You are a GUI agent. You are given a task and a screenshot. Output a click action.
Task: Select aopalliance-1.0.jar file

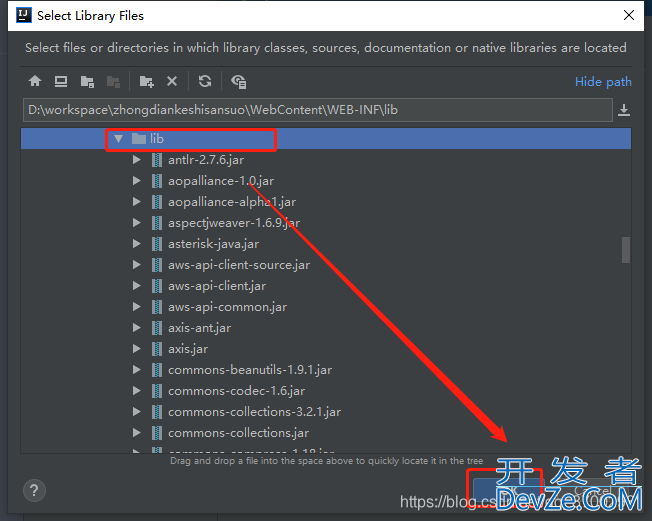[221, 181]
